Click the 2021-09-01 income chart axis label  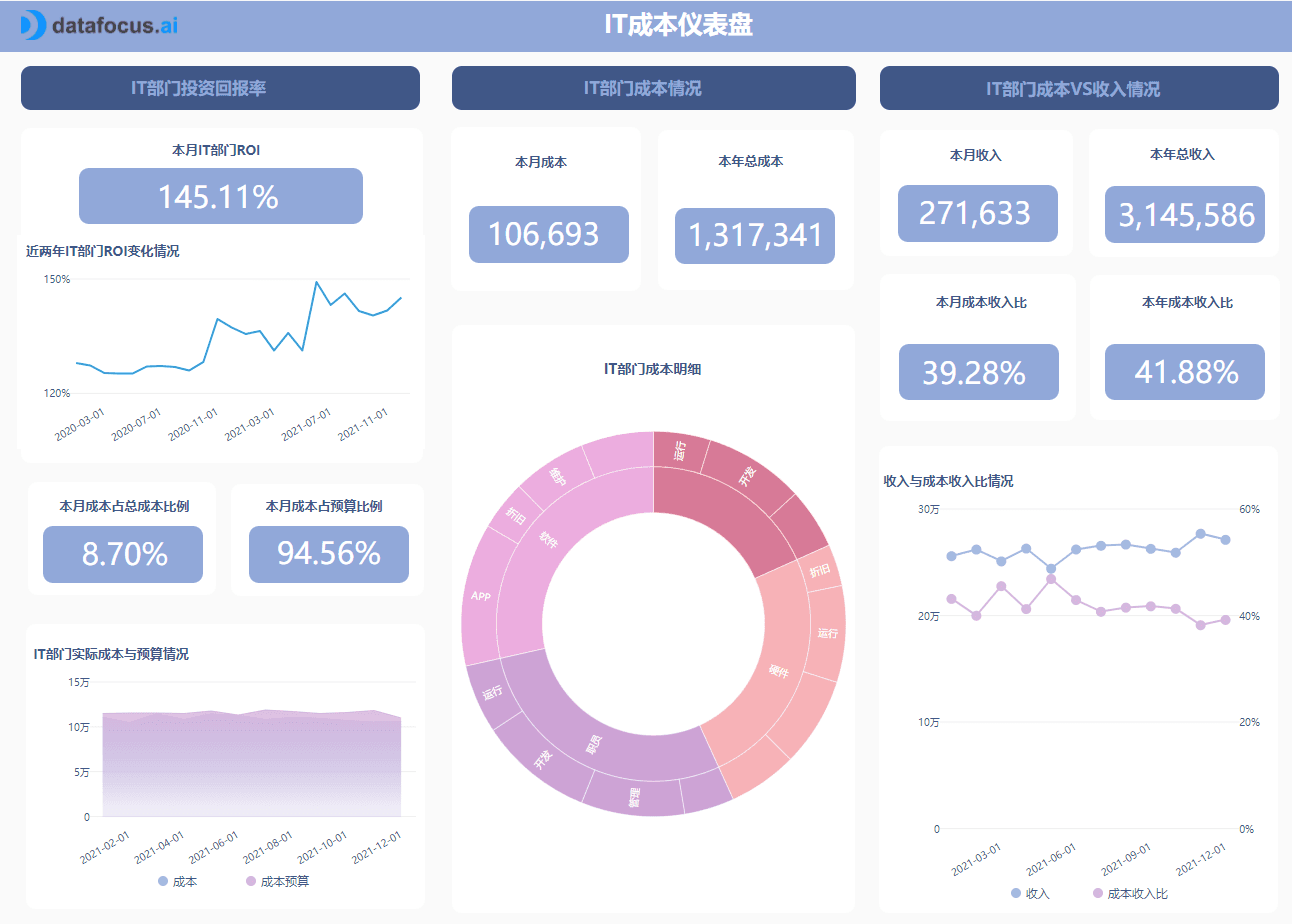pyautogui.click(x=1126, y=859)
